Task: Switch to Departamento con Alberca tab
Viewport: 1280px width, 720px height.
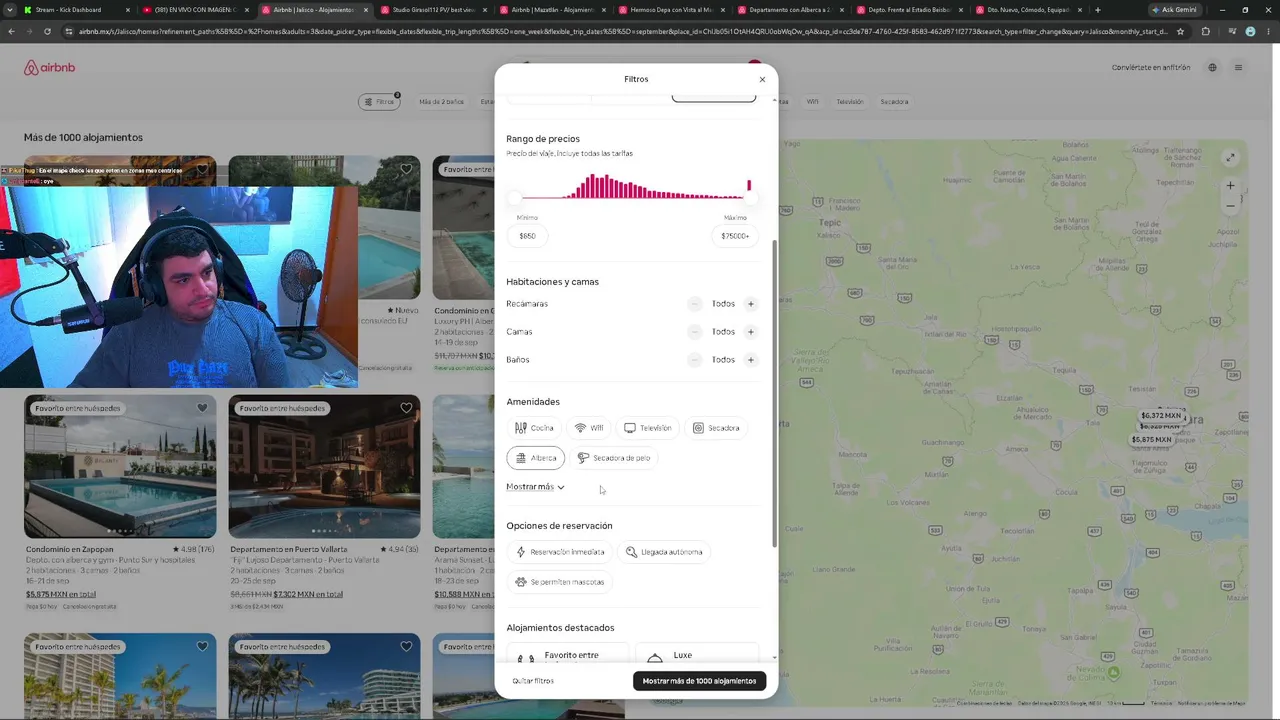Action: 790,10
